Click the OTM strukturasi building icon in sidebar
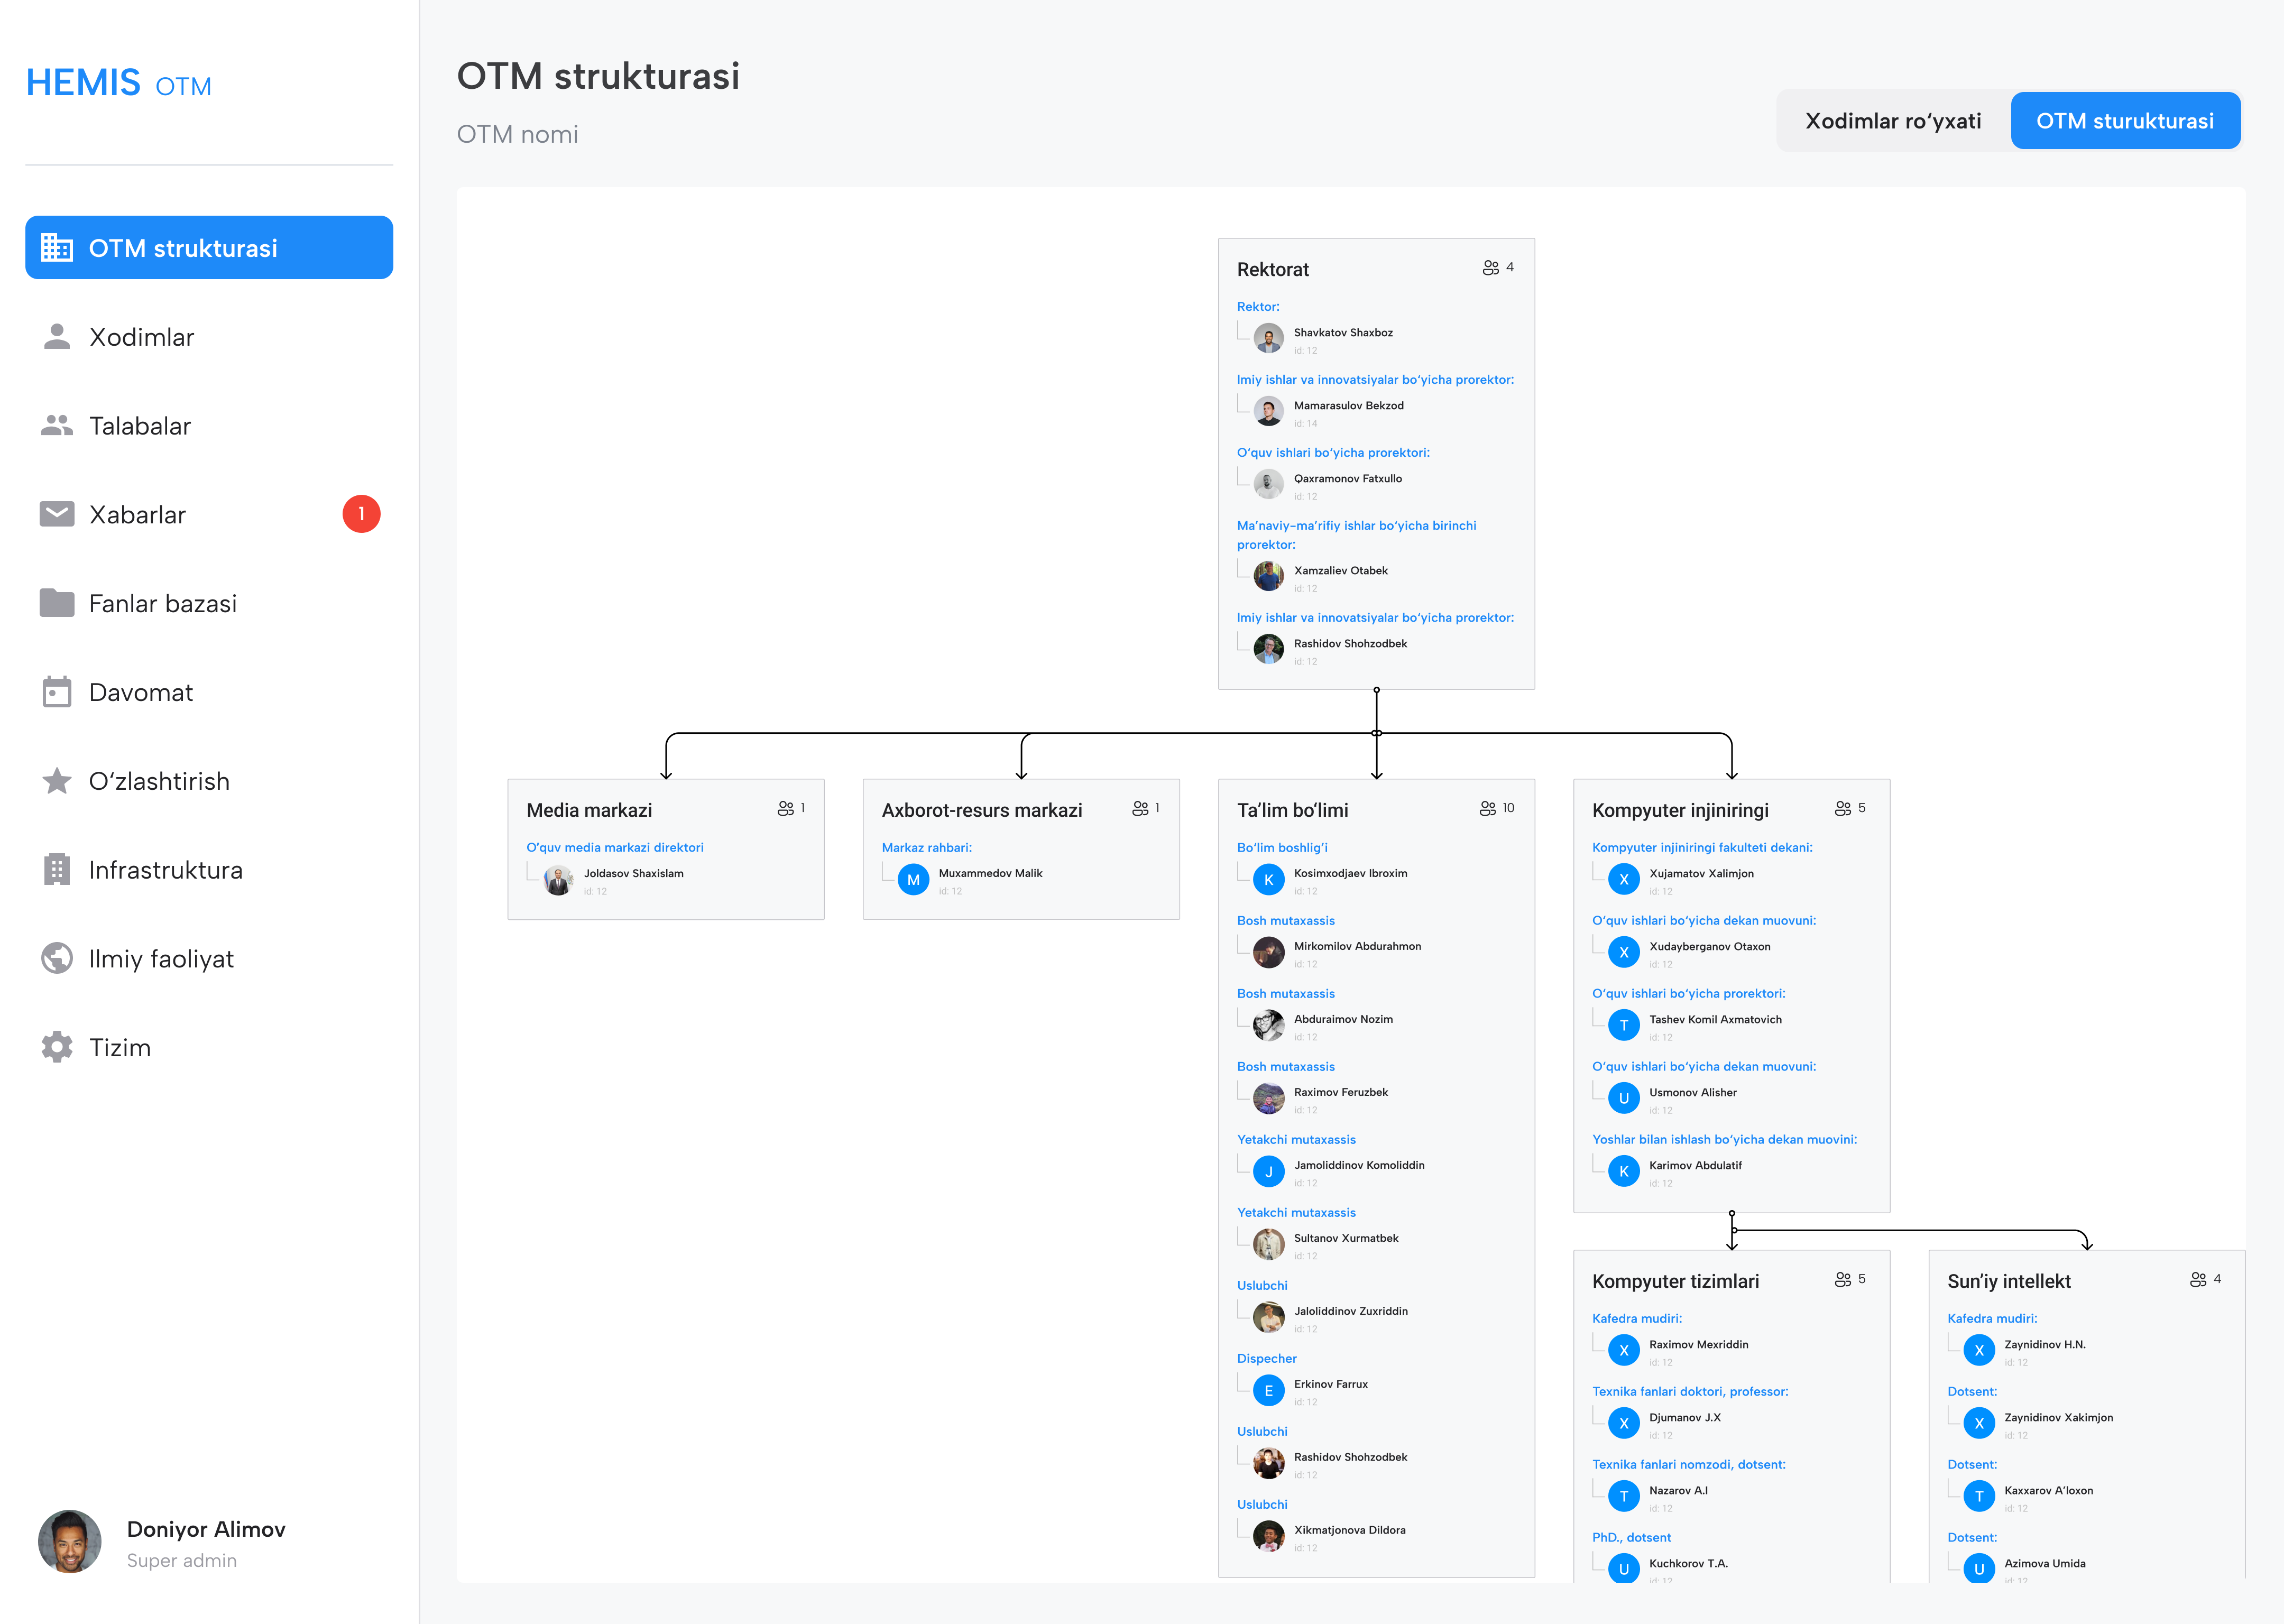Image resolution: width=2284 pixels, height=1624 pixels. tap(57, 247)
